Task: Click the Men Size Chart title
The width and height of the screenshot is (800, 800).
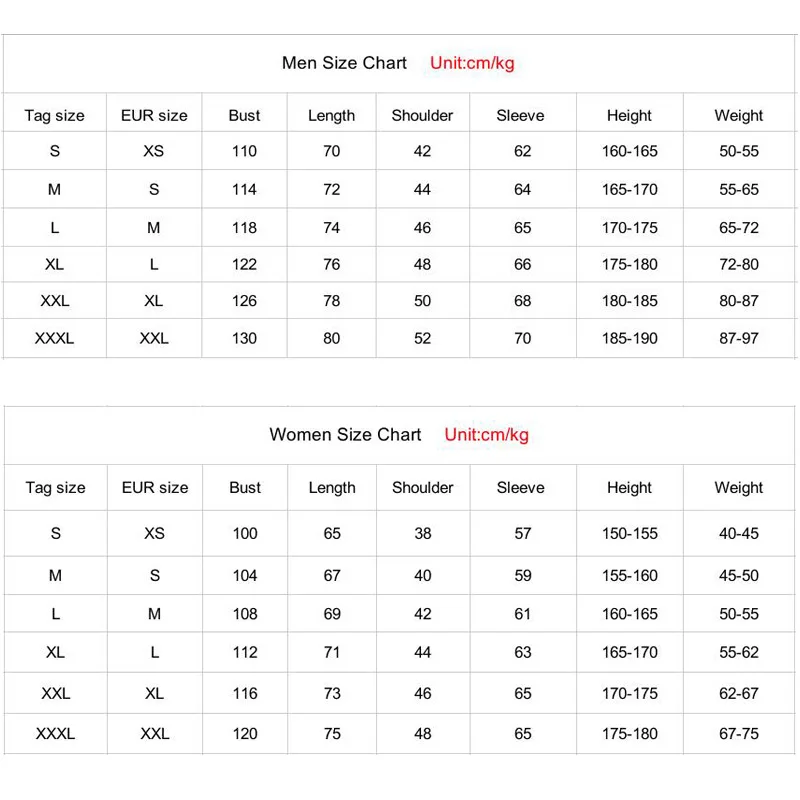Action: point(344,63)
